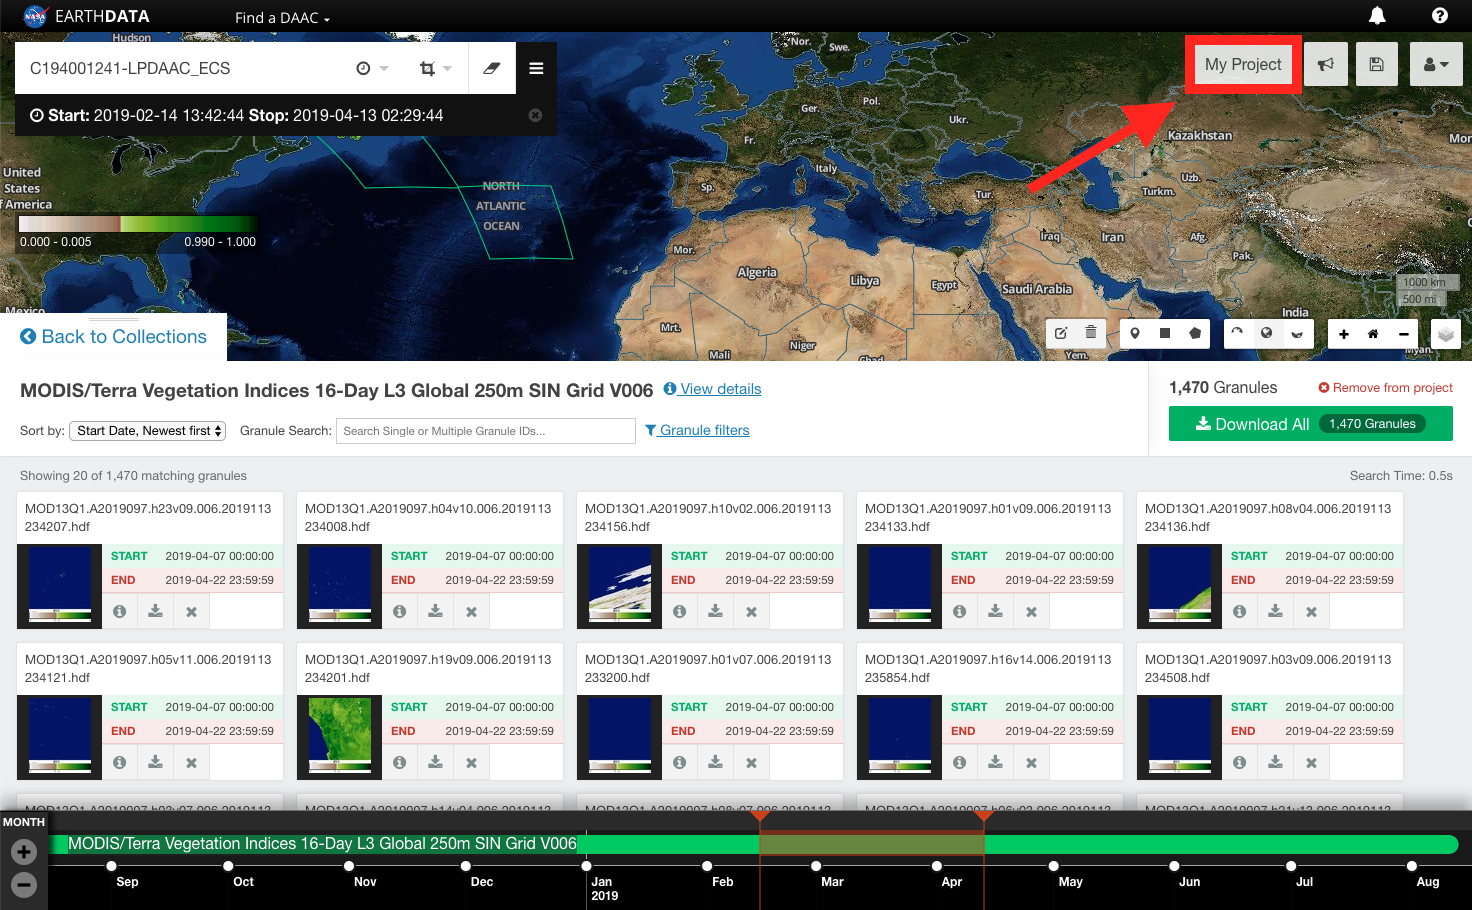Open the temporal filter clock dropdown
The width and height of the screenshot is (1472, 910).
tap(370, 68)
